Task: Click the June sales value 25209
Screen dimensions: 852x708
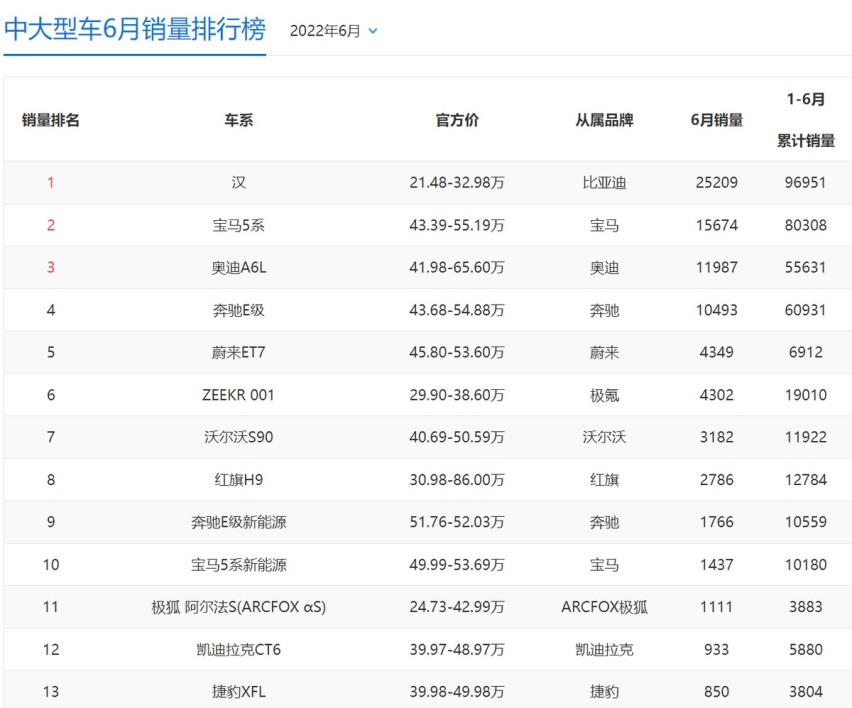Action: click(x=717, y=182)
